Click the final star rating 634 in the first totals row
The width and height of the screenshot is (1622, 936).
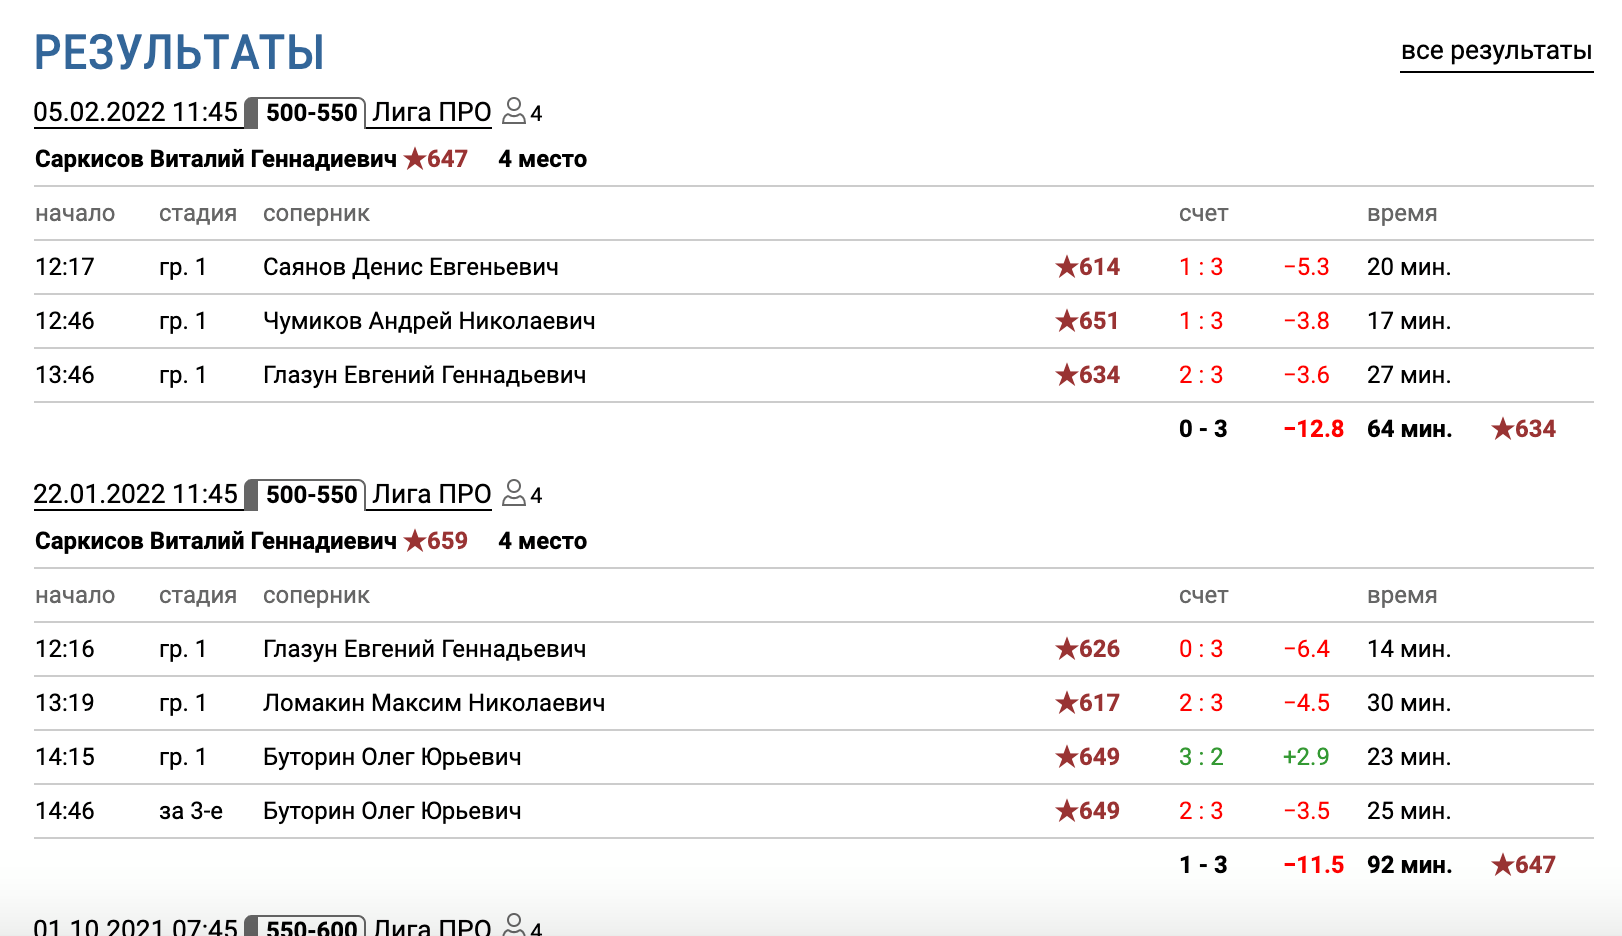[x=1524, y=429]
